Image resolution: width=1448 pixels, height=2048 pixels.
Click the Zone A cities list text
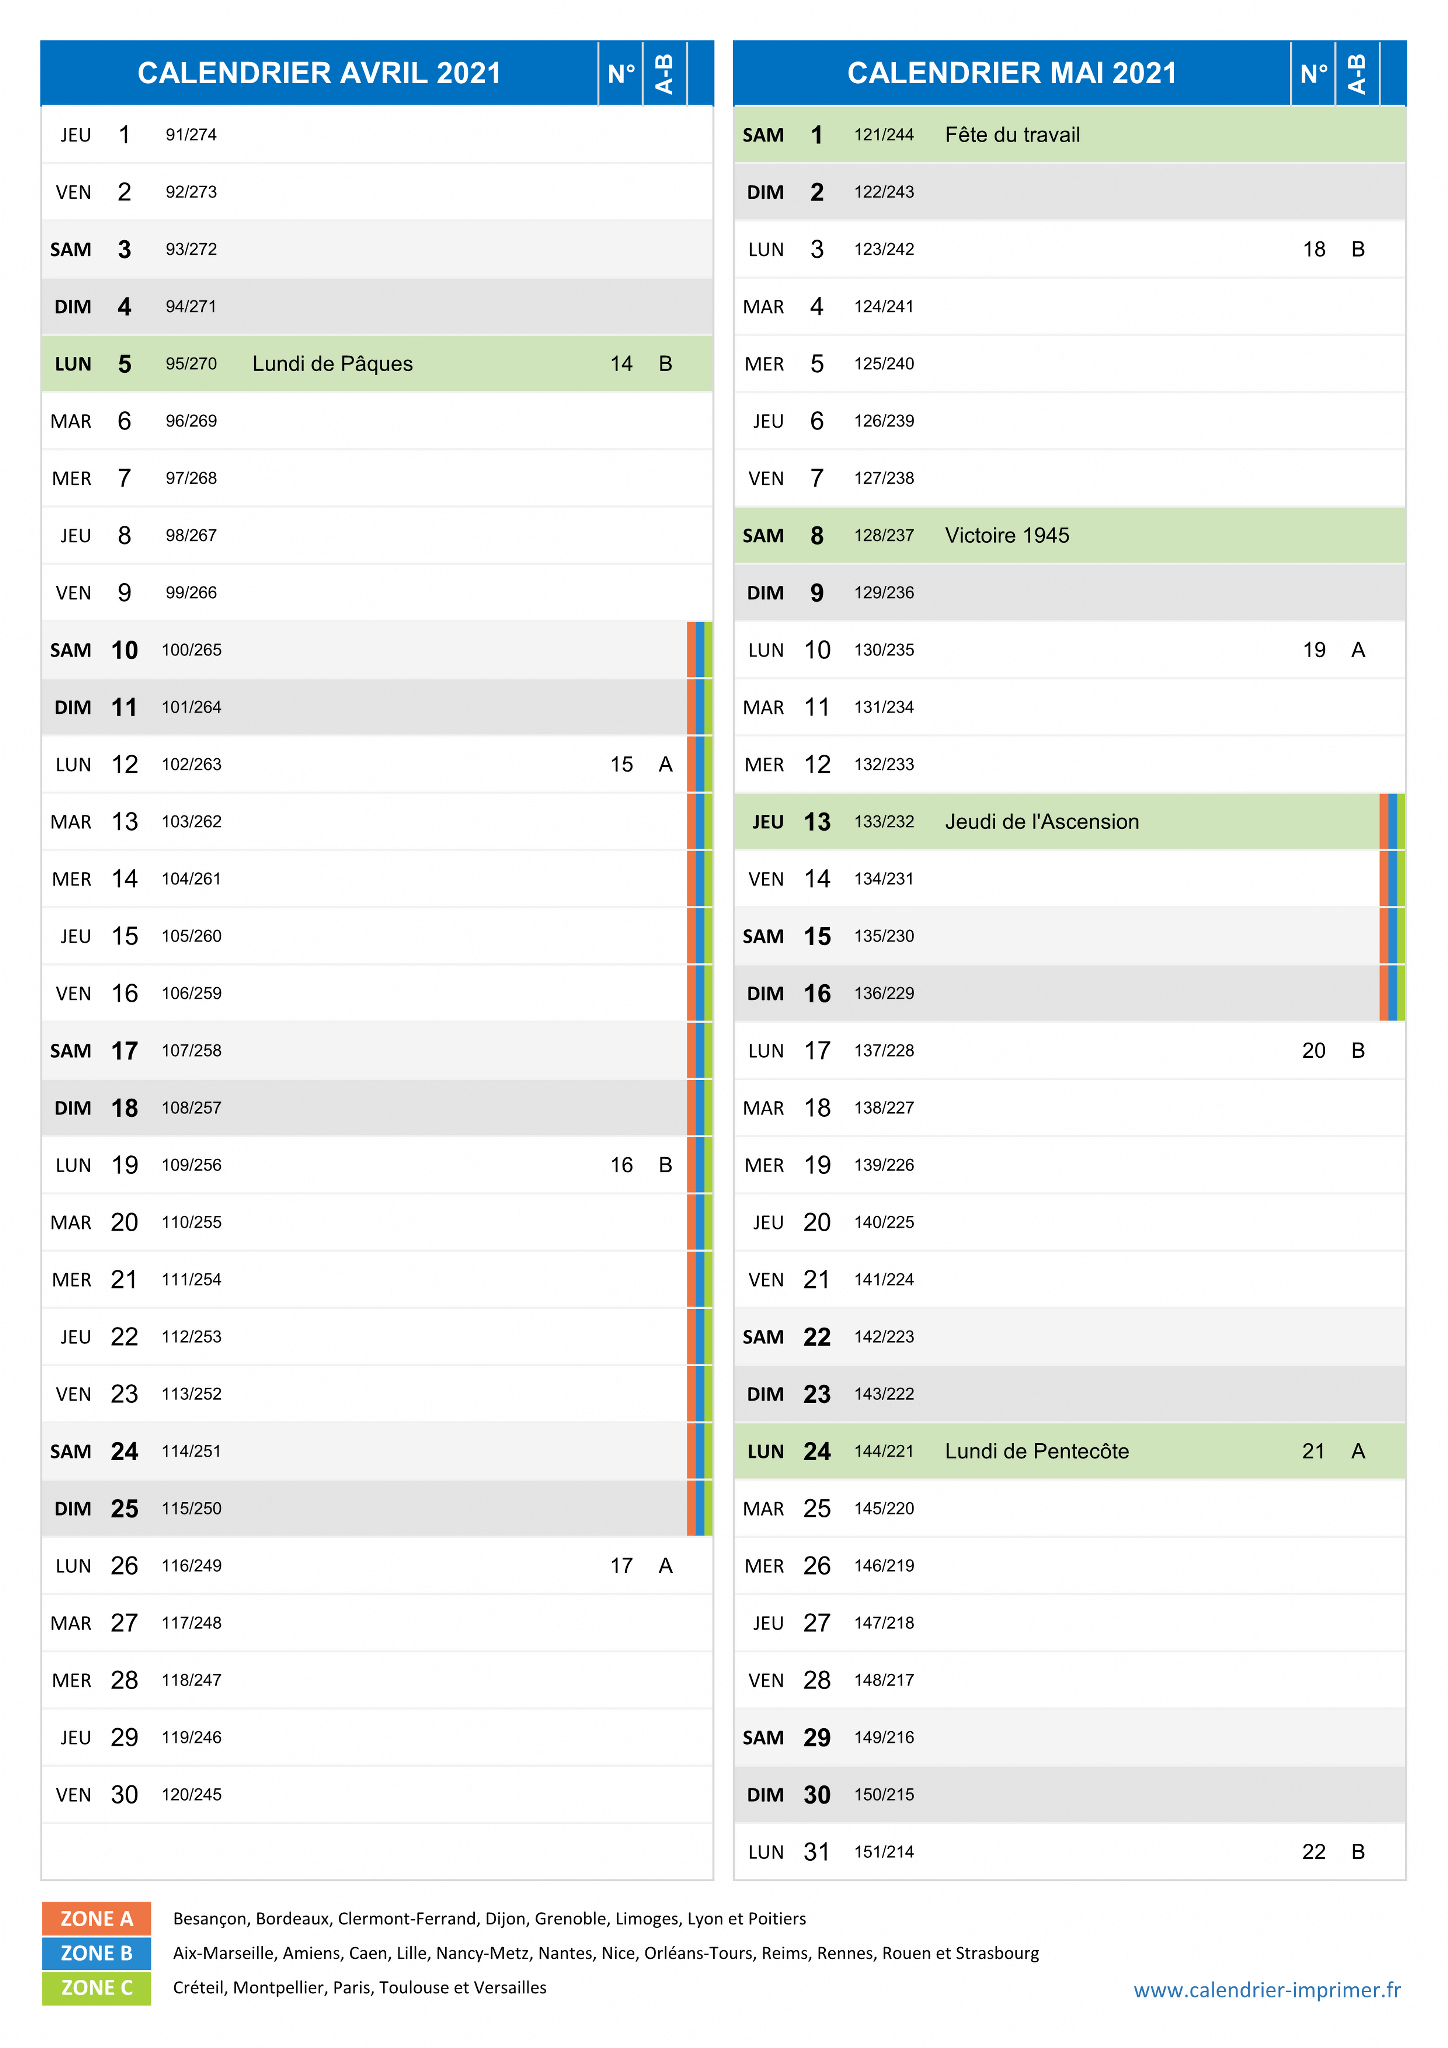tap(489, 1919)
